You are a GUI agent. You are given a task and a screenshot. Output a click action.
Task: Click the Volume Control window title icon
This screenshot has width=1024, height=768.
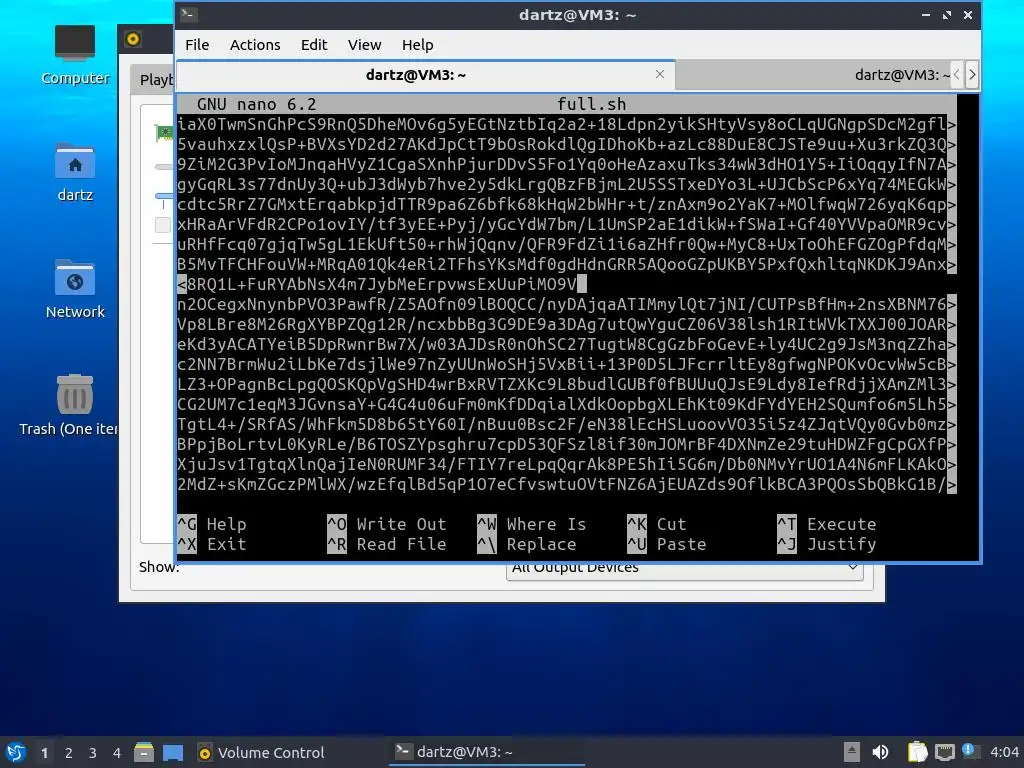[x=133, y=39]
